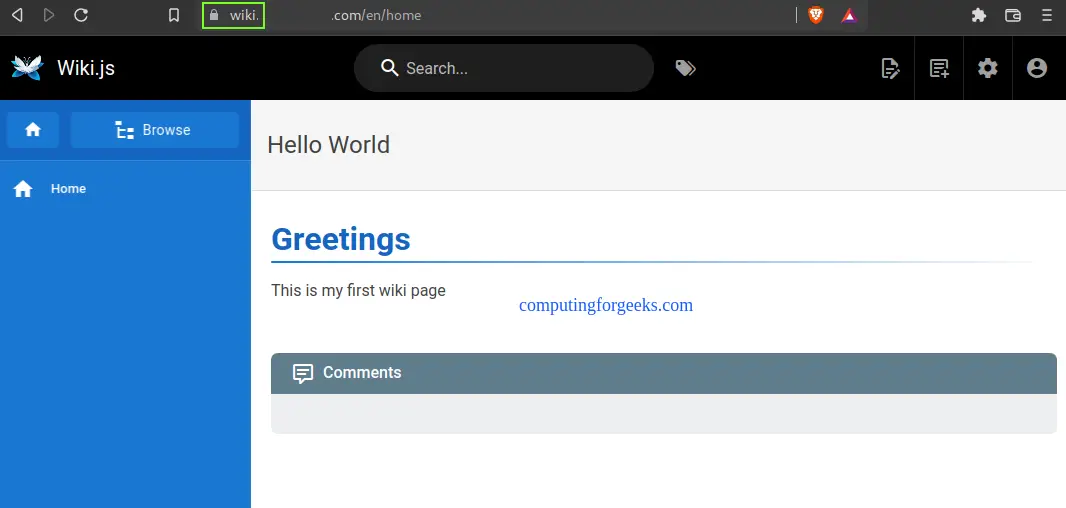Create a new page icon
This screenshot has width=1066, height=508.
(x=939, y=68)
